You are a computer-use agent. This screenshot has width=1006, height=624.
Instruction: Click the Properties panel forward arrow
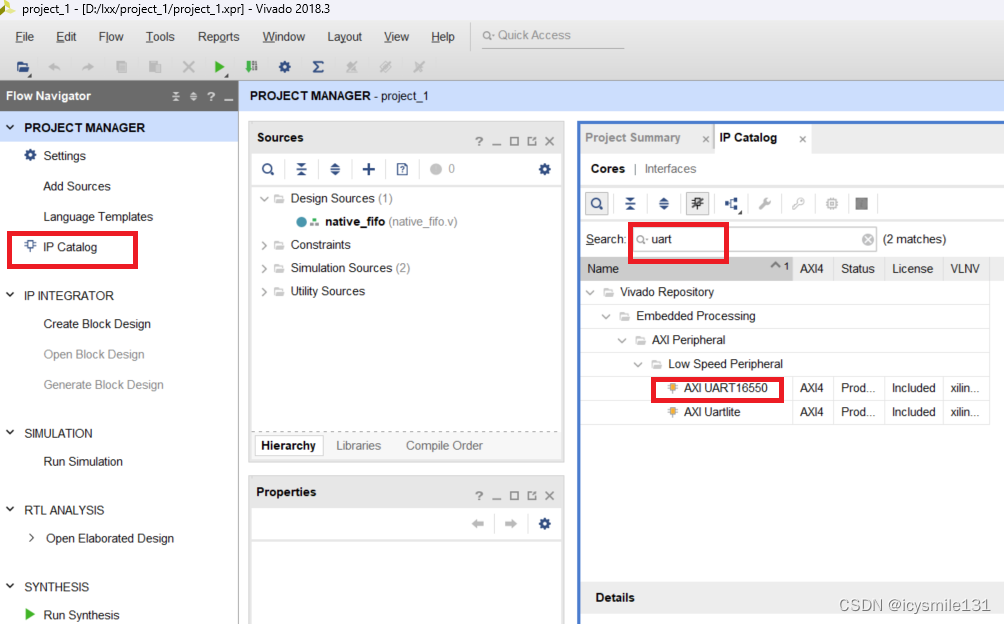pos(511,524)
